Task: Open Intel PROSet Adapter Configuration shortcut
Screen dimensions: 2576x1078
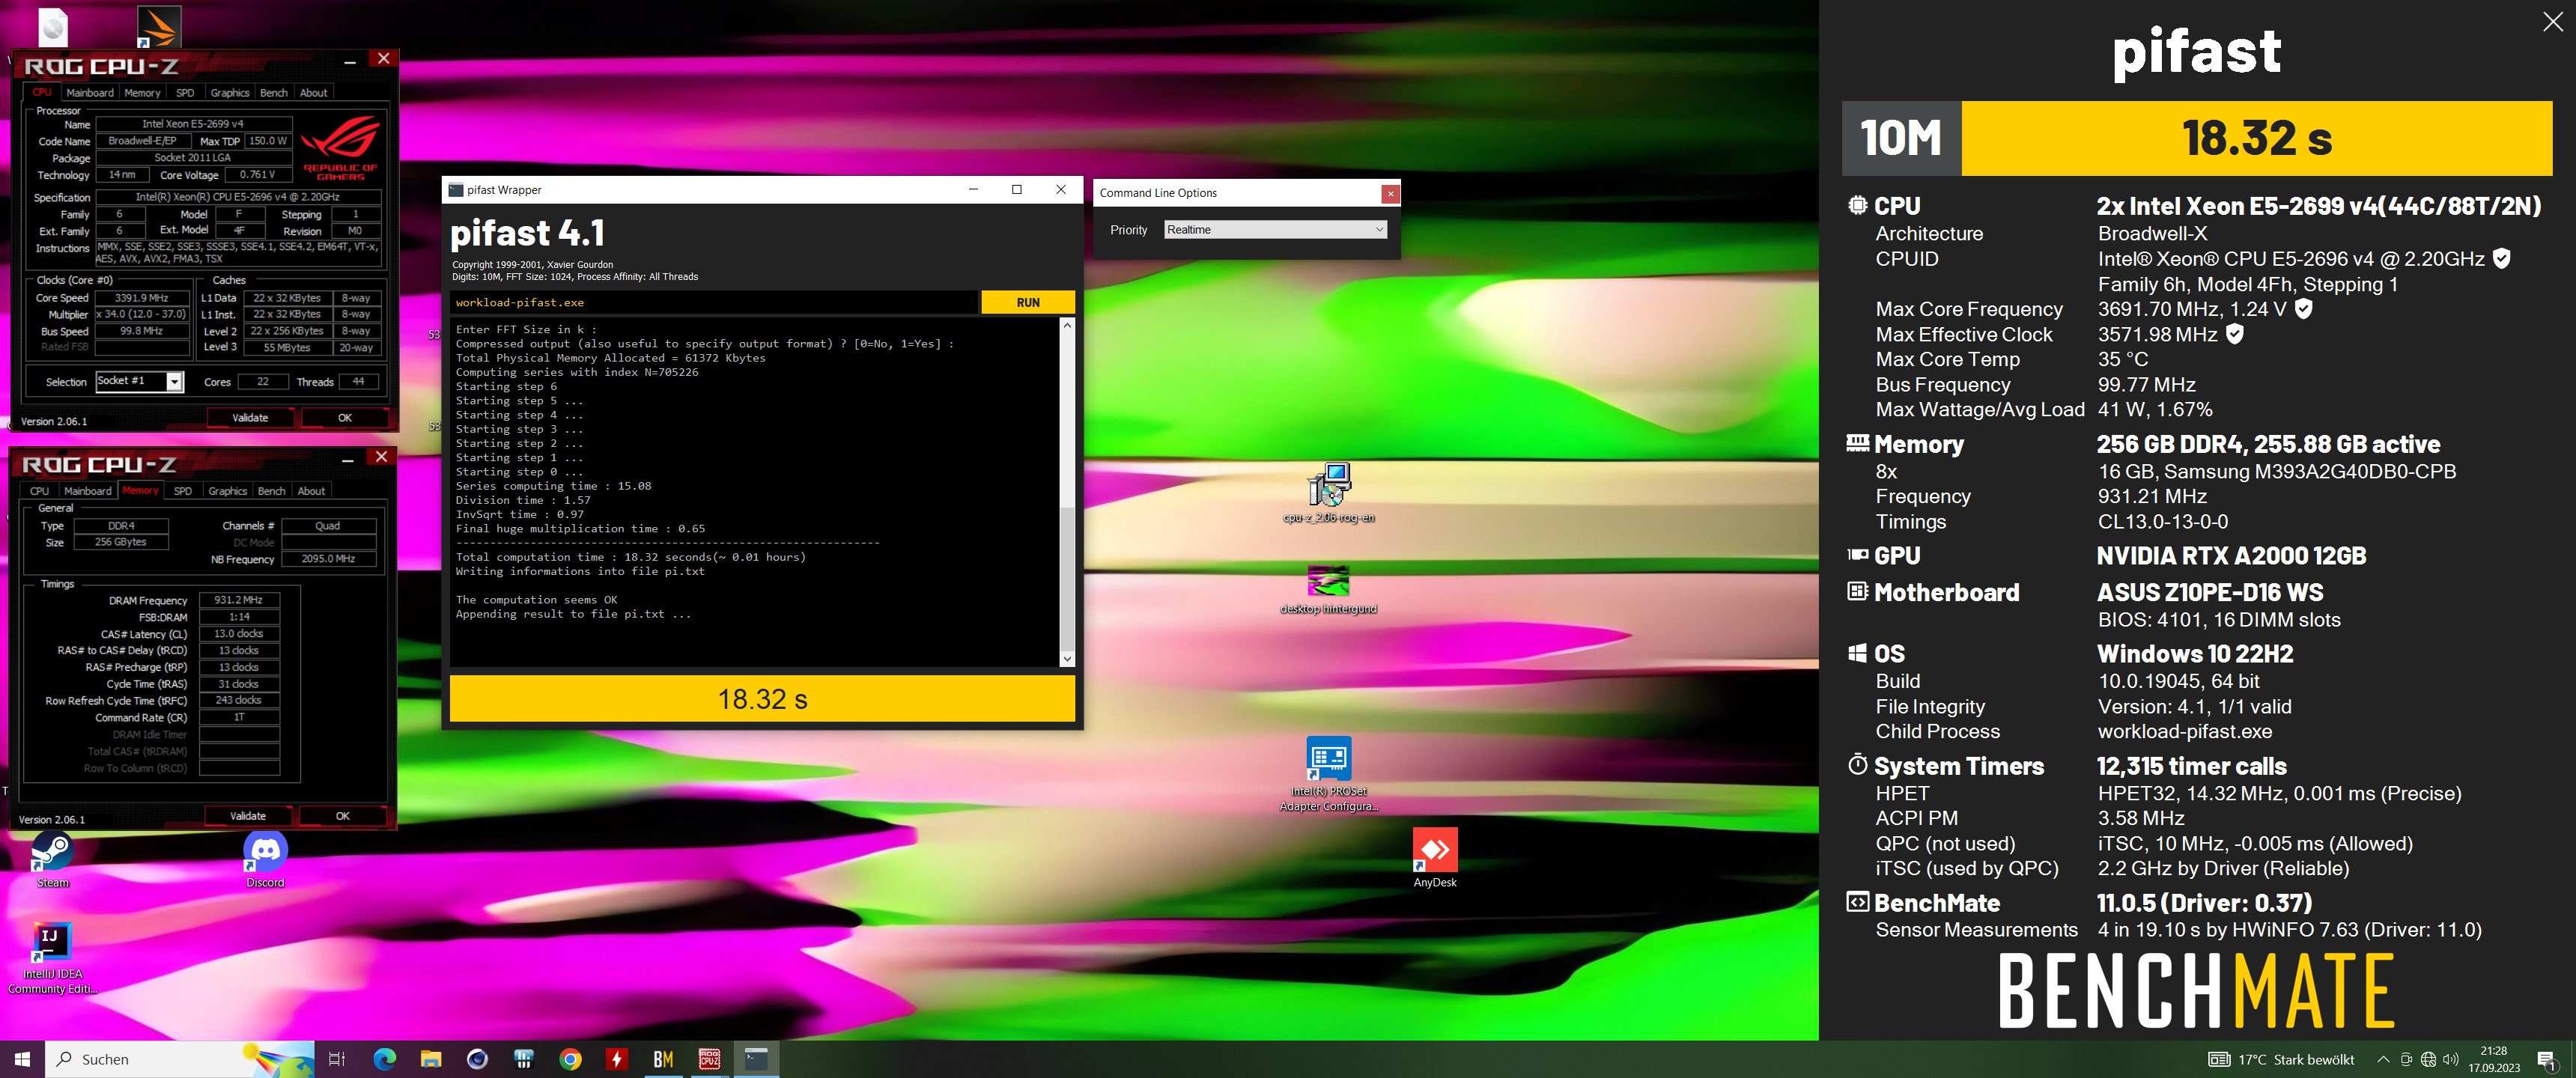Action: click(x=1328, y=774)
